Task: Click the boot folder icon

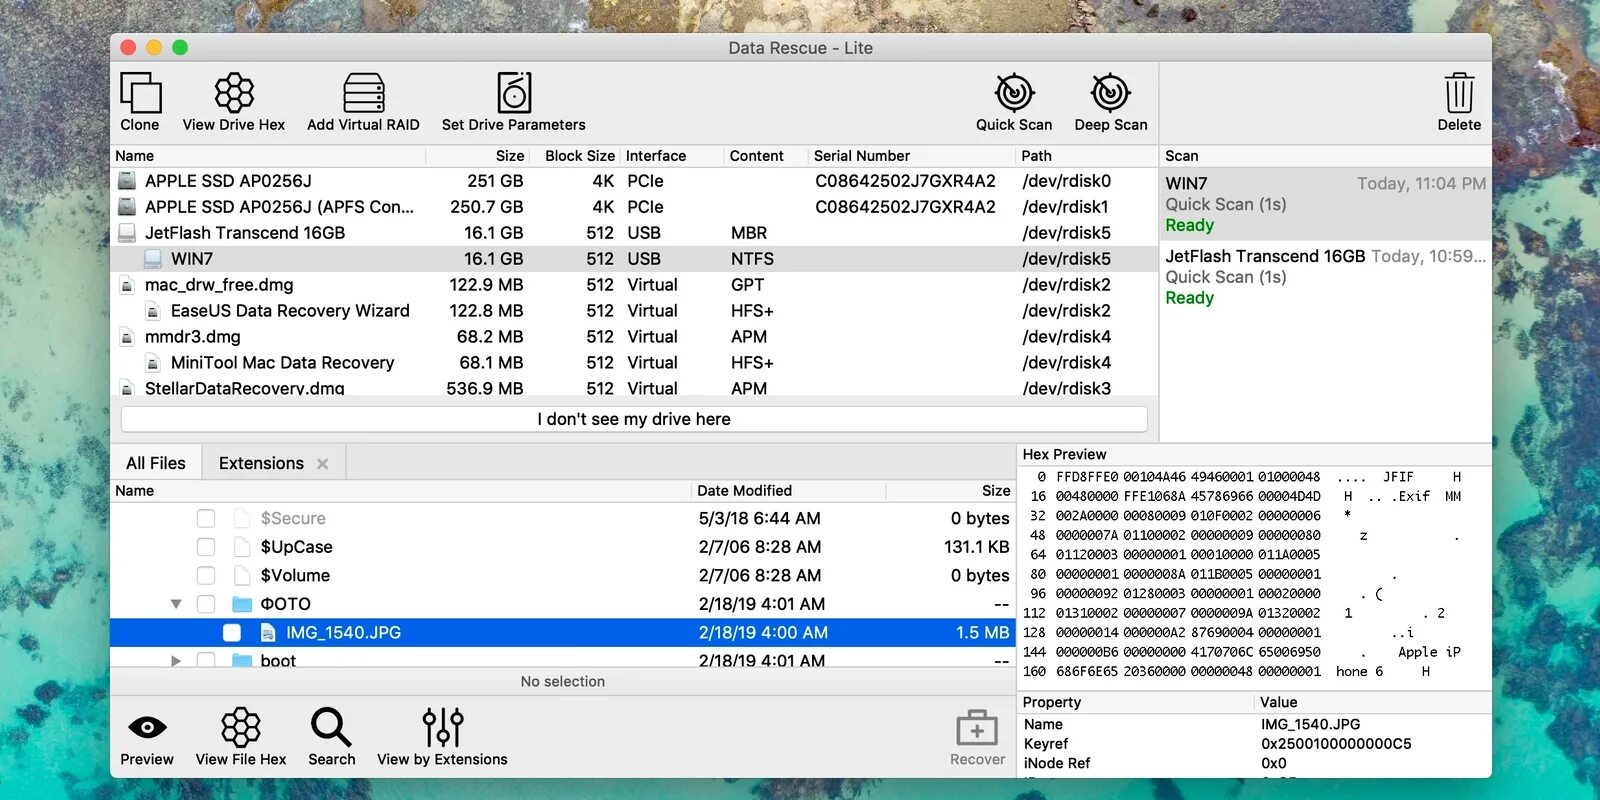Action: pos(242,660)
